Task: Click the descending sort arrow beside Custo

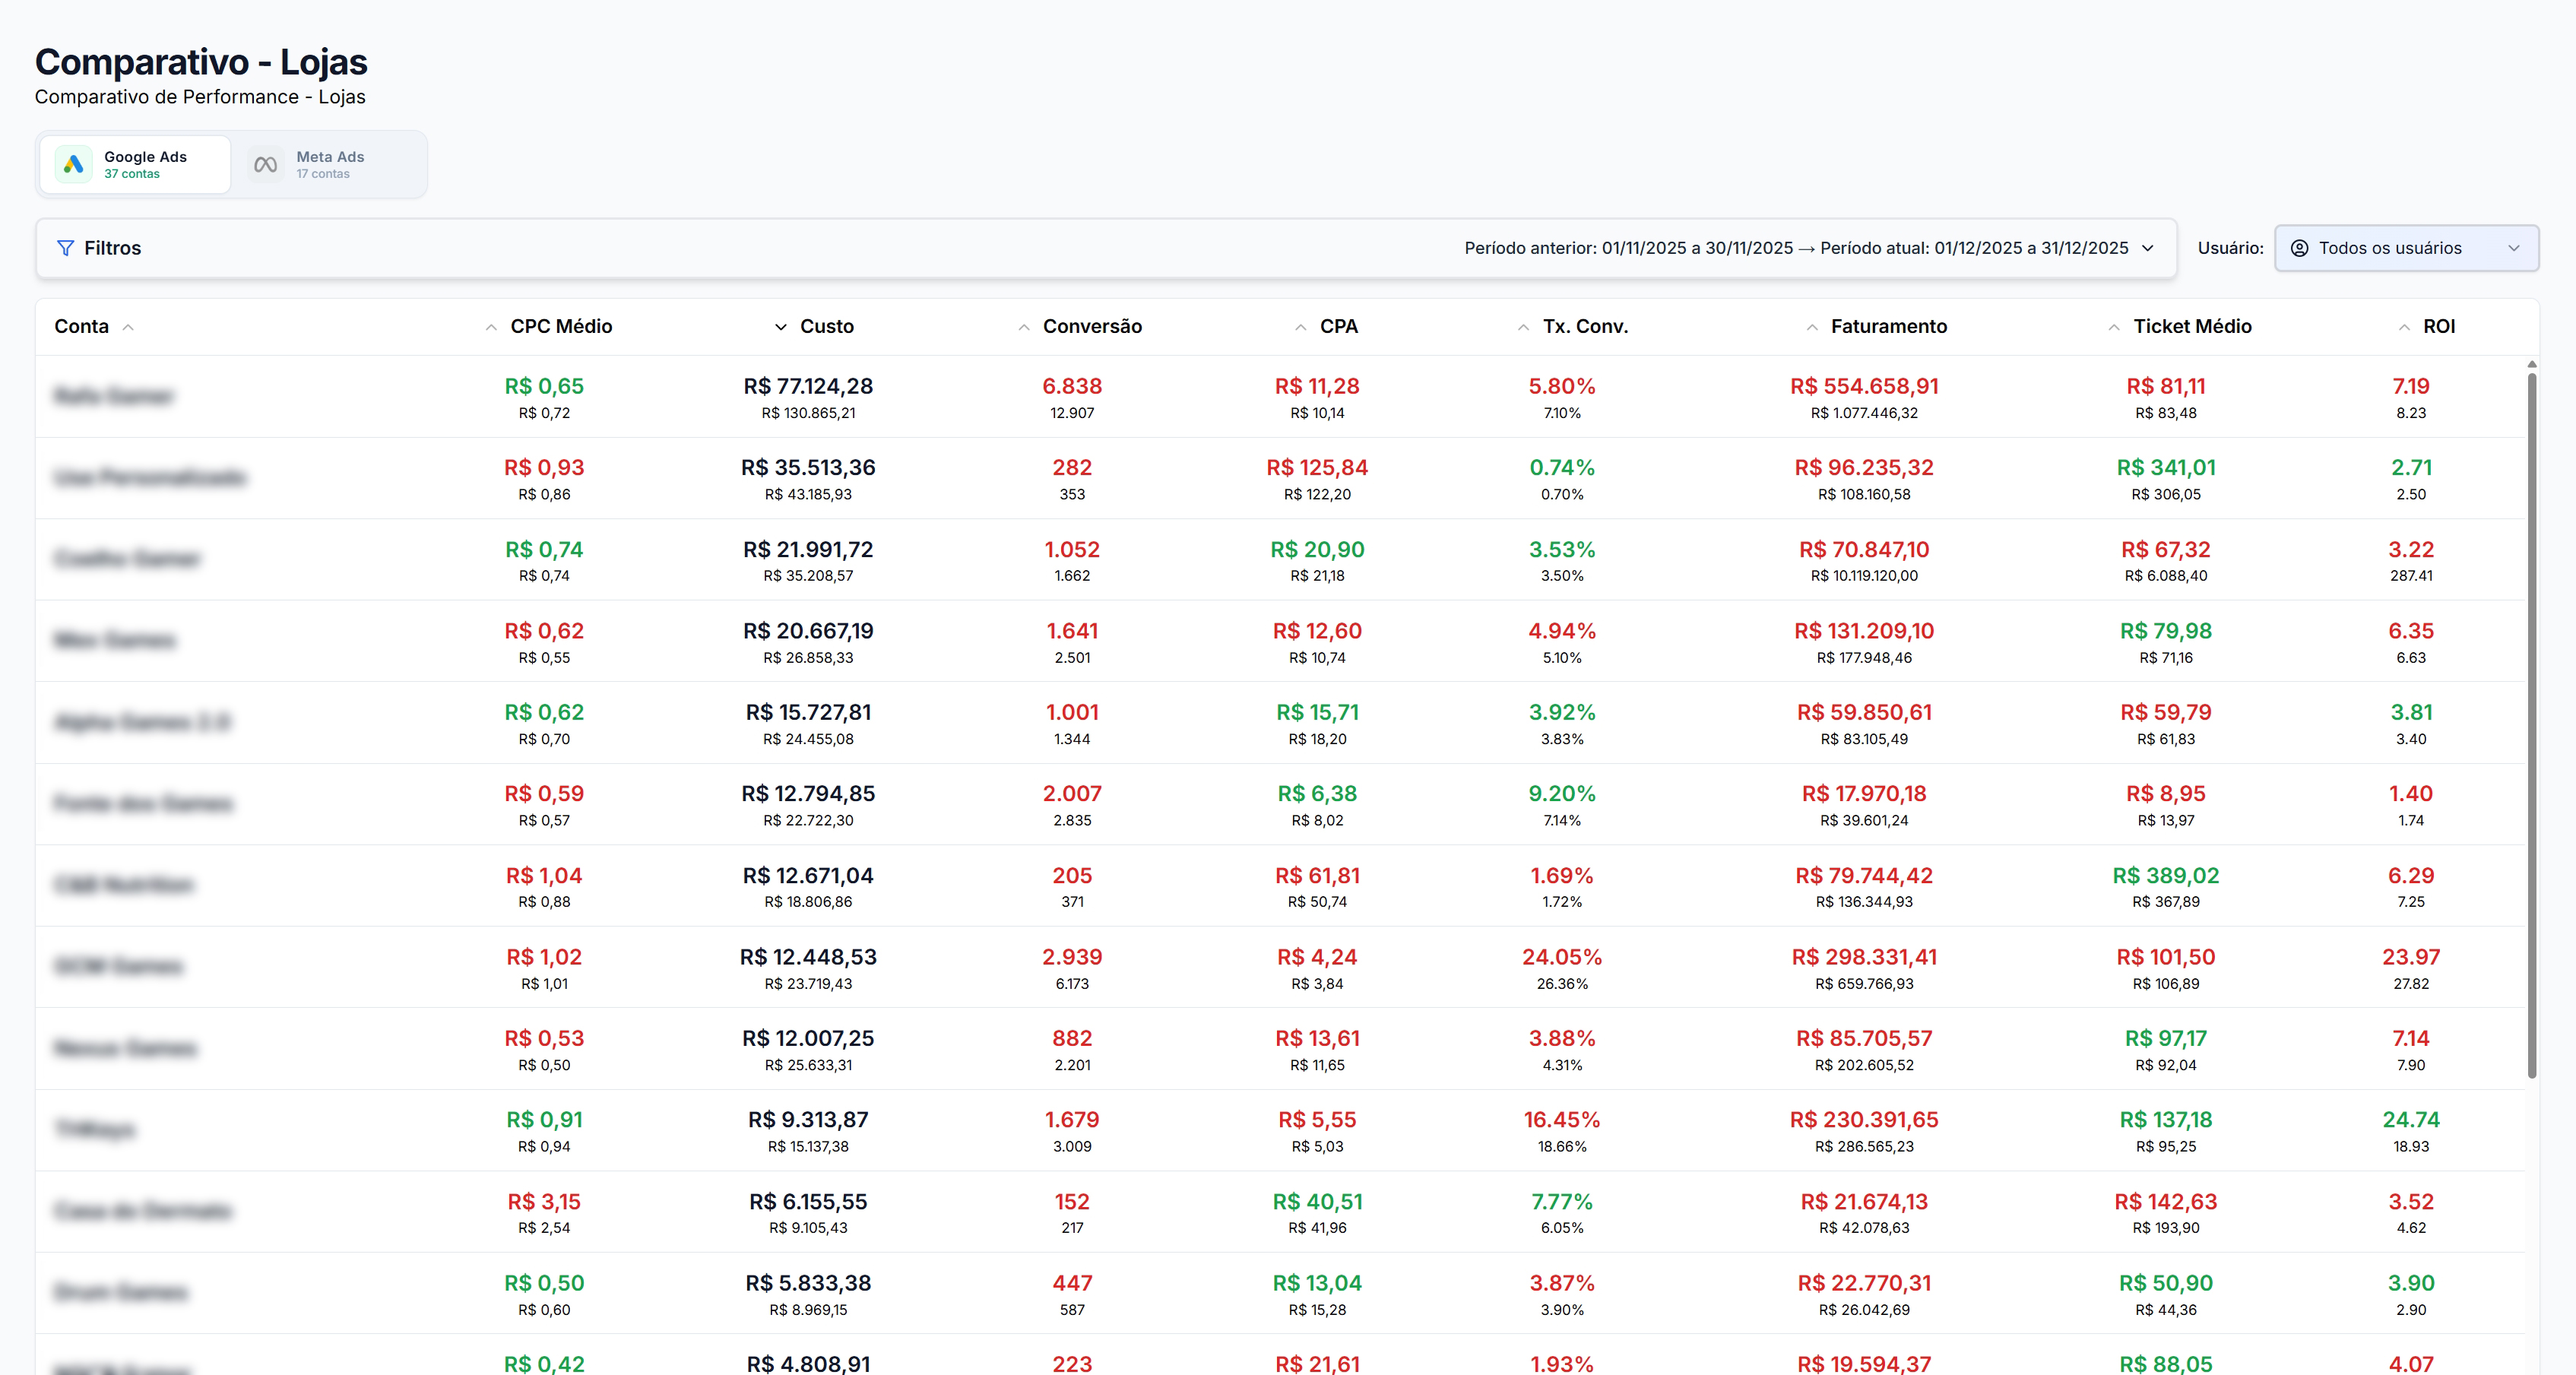Action: 781,327
